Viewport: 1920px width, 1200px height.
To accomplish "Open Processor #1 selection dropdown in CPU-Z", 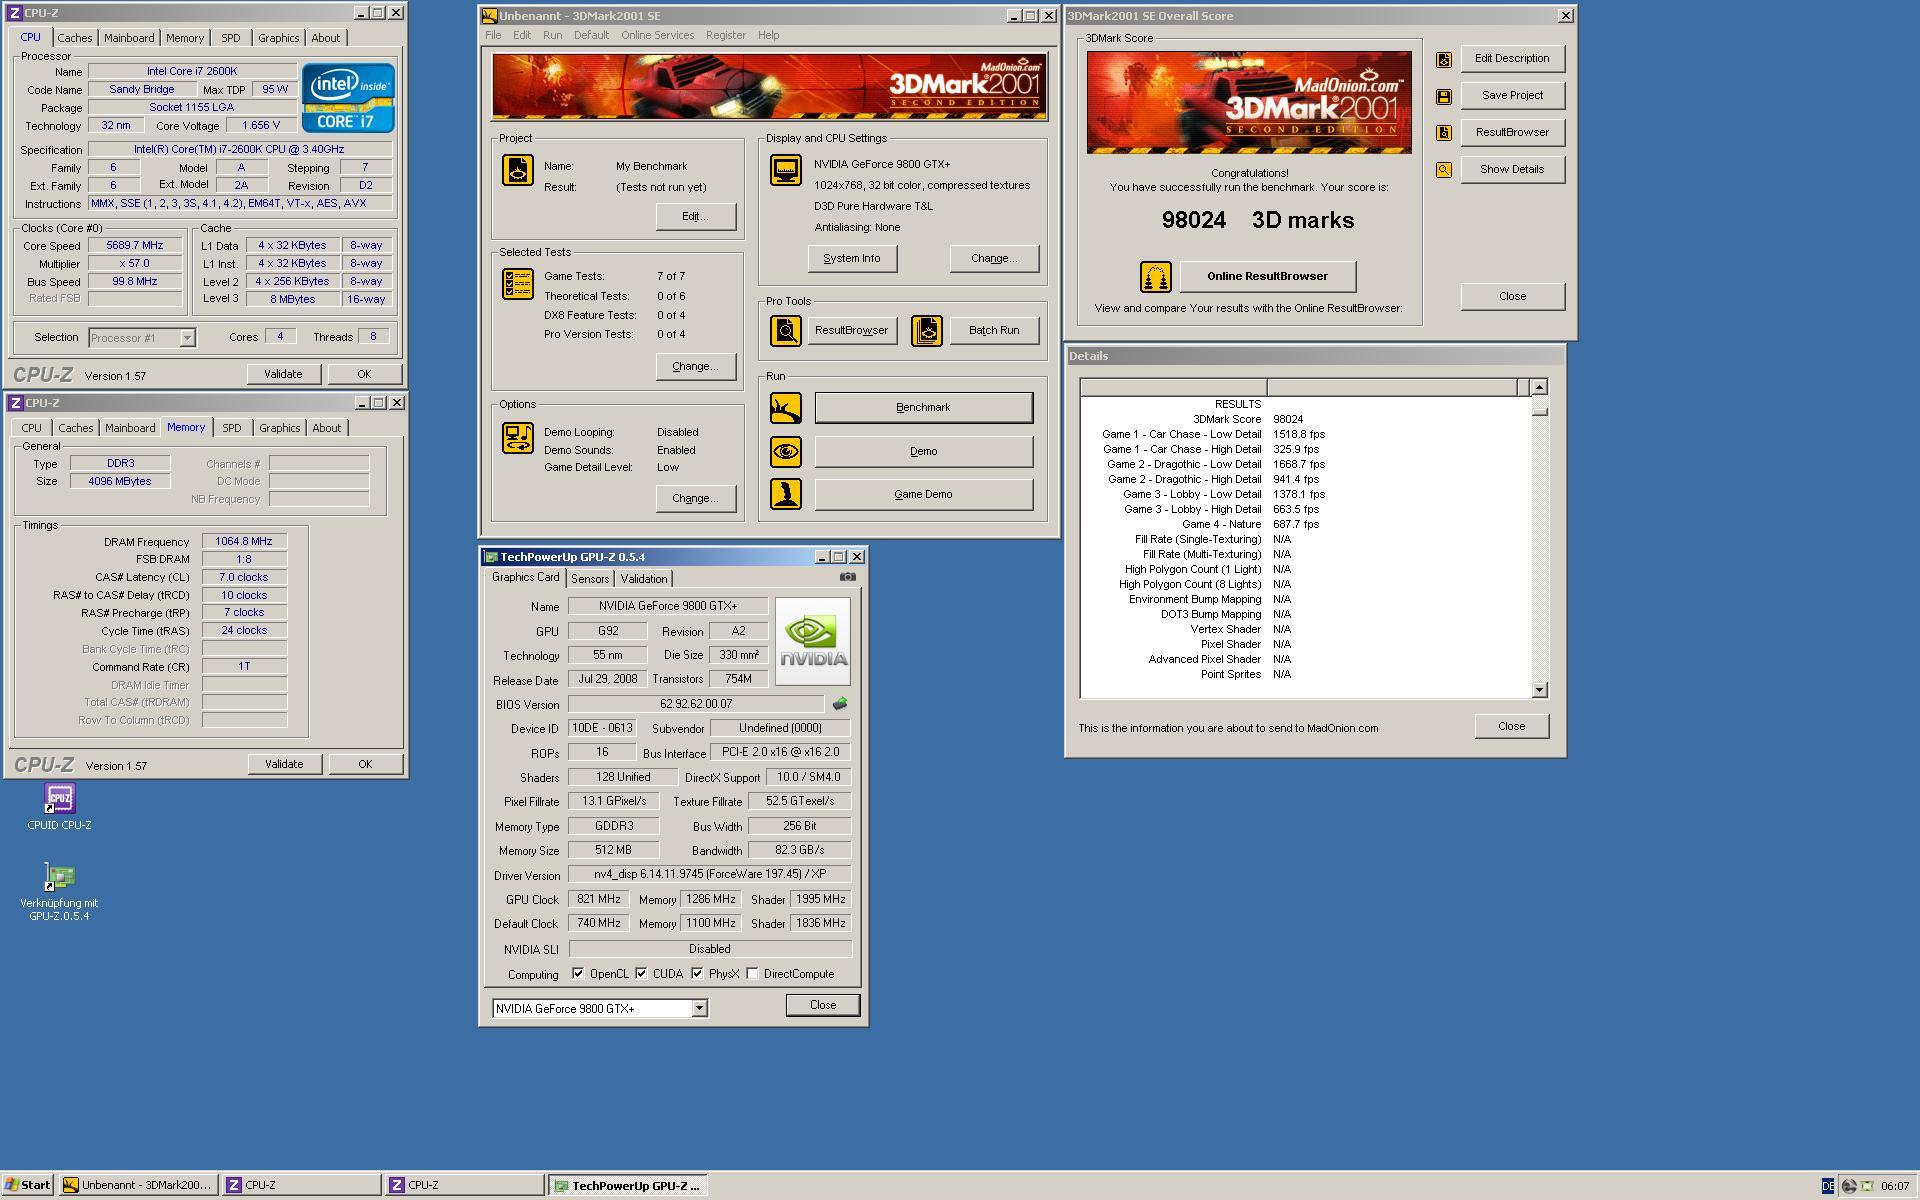I will pyautogui.click(x=187, y=338).
